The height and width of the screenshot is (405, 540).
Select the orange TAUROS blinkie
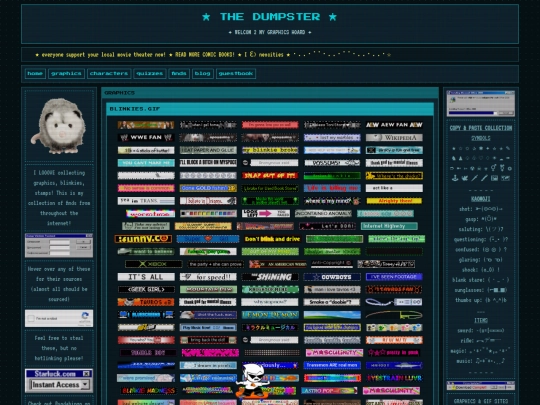point(146,302)
